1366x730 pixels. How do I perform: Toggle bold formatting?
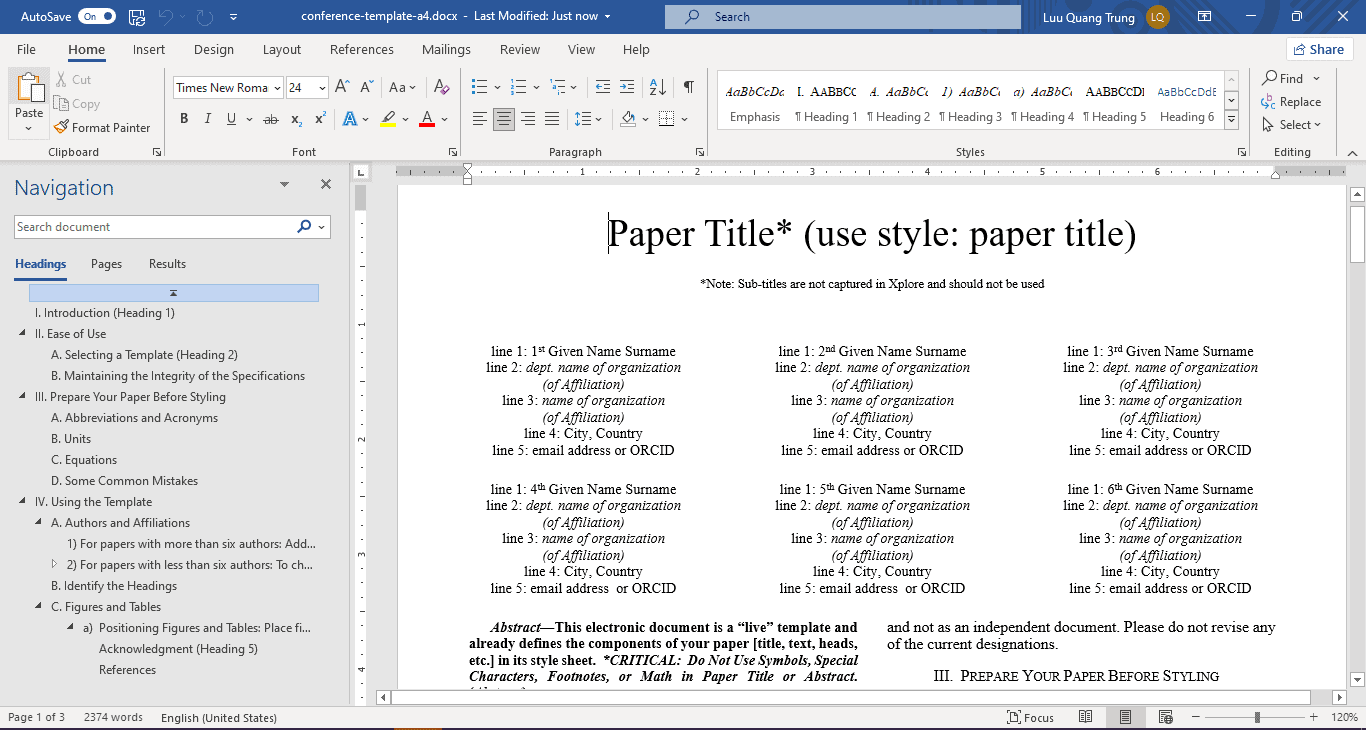click(x=184, y=117)
